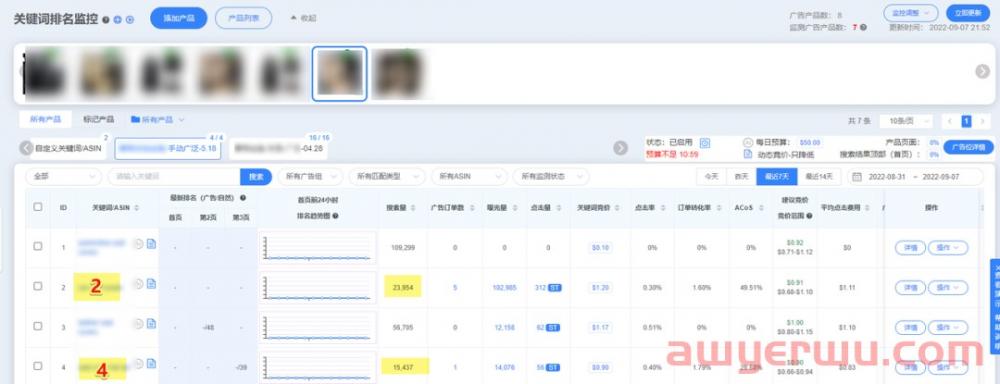1000x384 pixels.
Task: Open document icon in keyword row 1
Action: coord(151,243)
